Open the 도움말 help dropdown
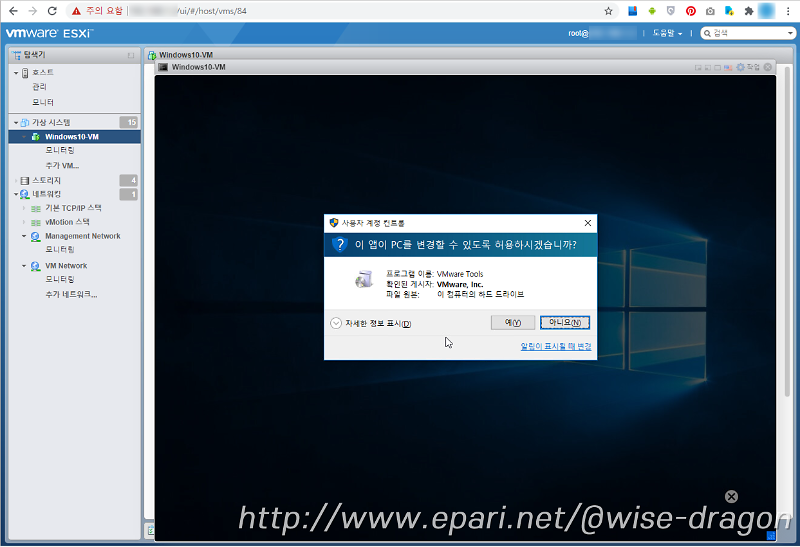Image resolution: width=800 pixels, height=547 pixels. click(667, 33)
